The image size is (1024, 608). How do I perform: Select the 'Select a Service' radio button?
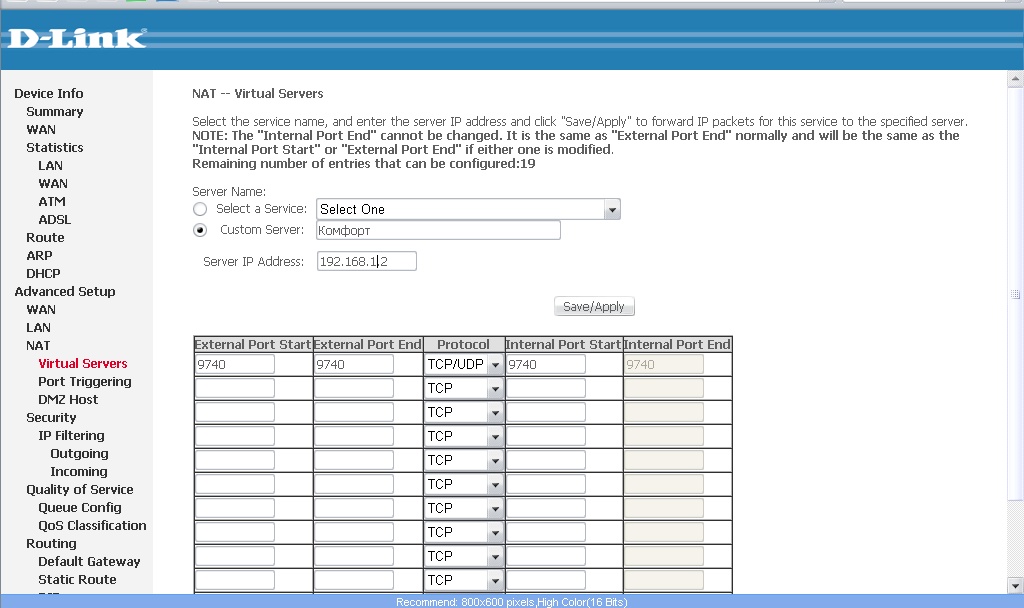pos(200,209)
